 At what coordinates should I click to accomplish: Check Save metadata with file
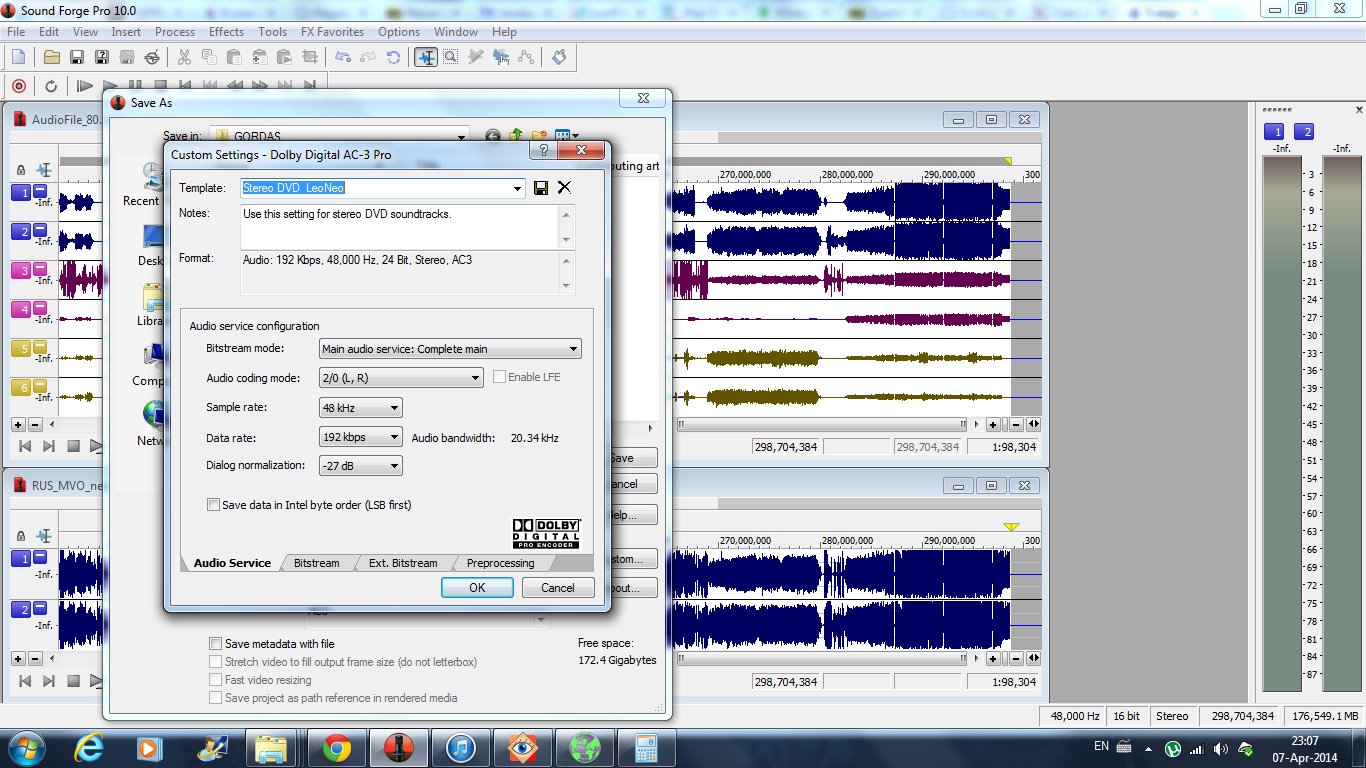[215, 644]
